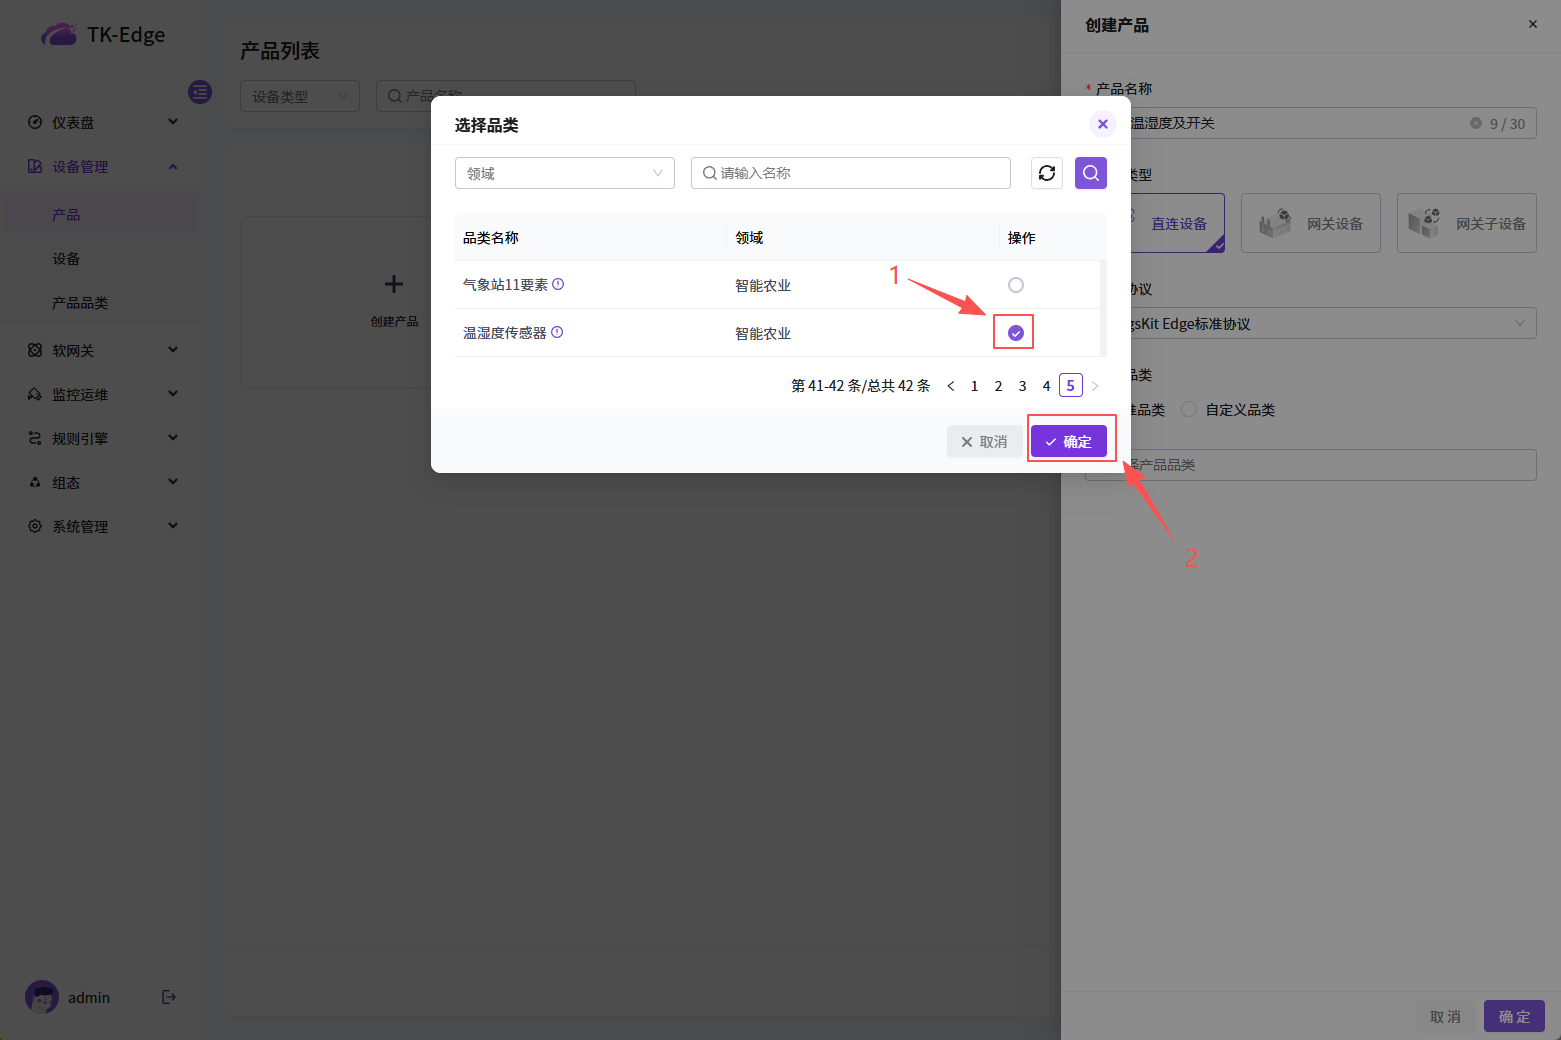The image size is (1561, 1040).
Task: Click info icon beside 温湿度传感器
Action: (557, 332)
